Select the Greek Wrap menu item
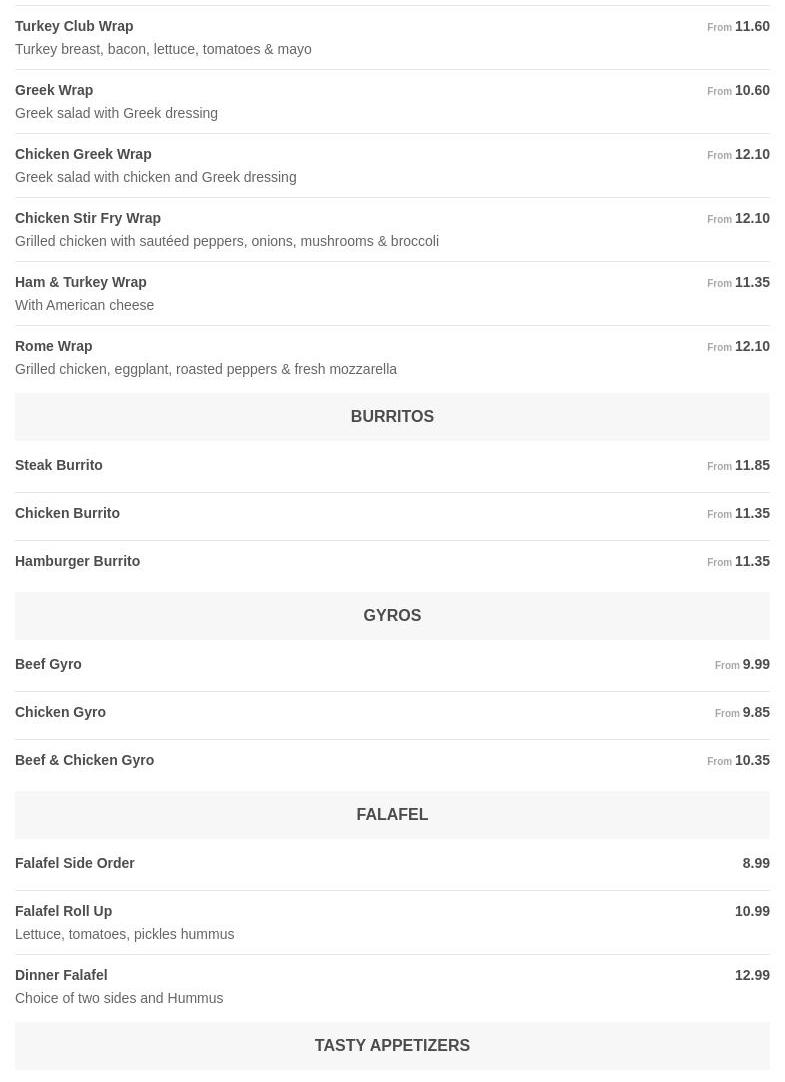Image resolution: width=785 pixels, height=1082 pixels. tap(54, 90)
